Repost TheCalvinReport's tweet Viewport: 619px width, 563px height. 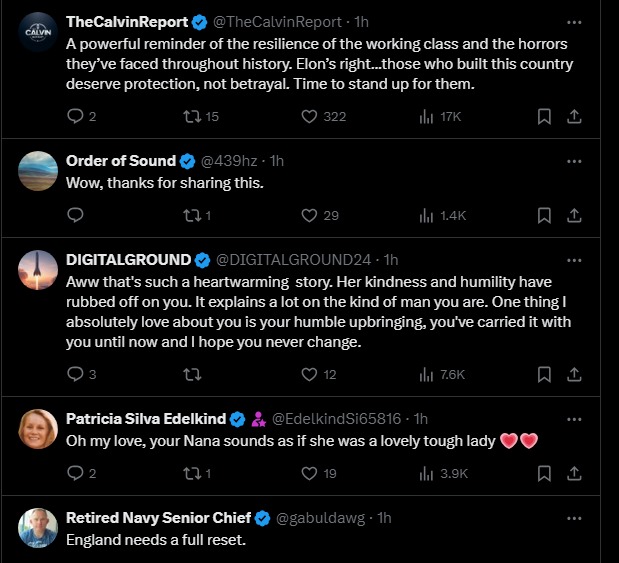point(188,116)
